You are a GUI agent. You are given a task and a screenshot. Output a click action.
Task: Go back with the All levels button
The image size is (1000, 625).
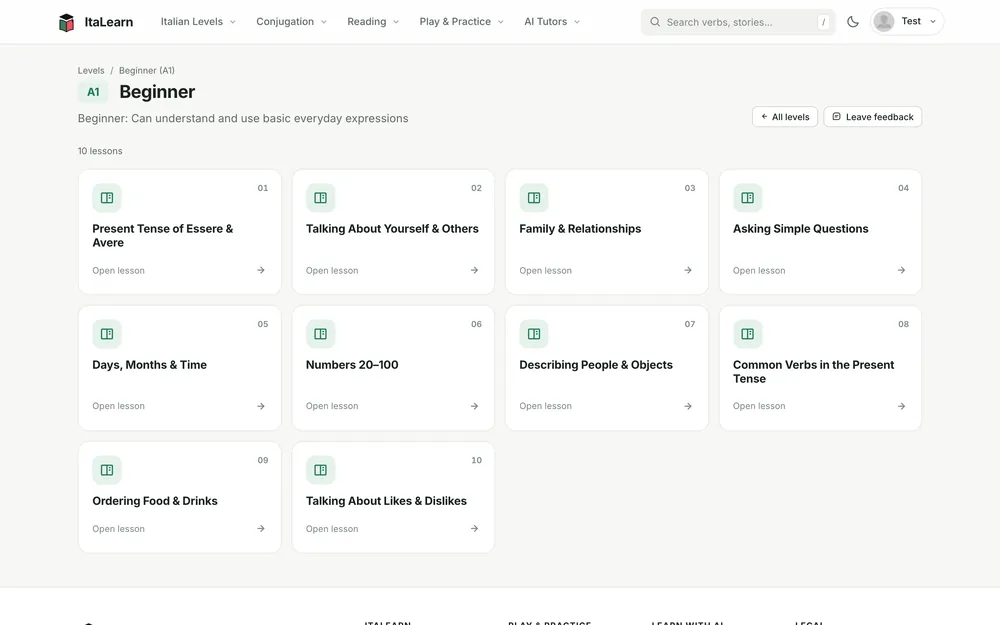click(785, 117)
